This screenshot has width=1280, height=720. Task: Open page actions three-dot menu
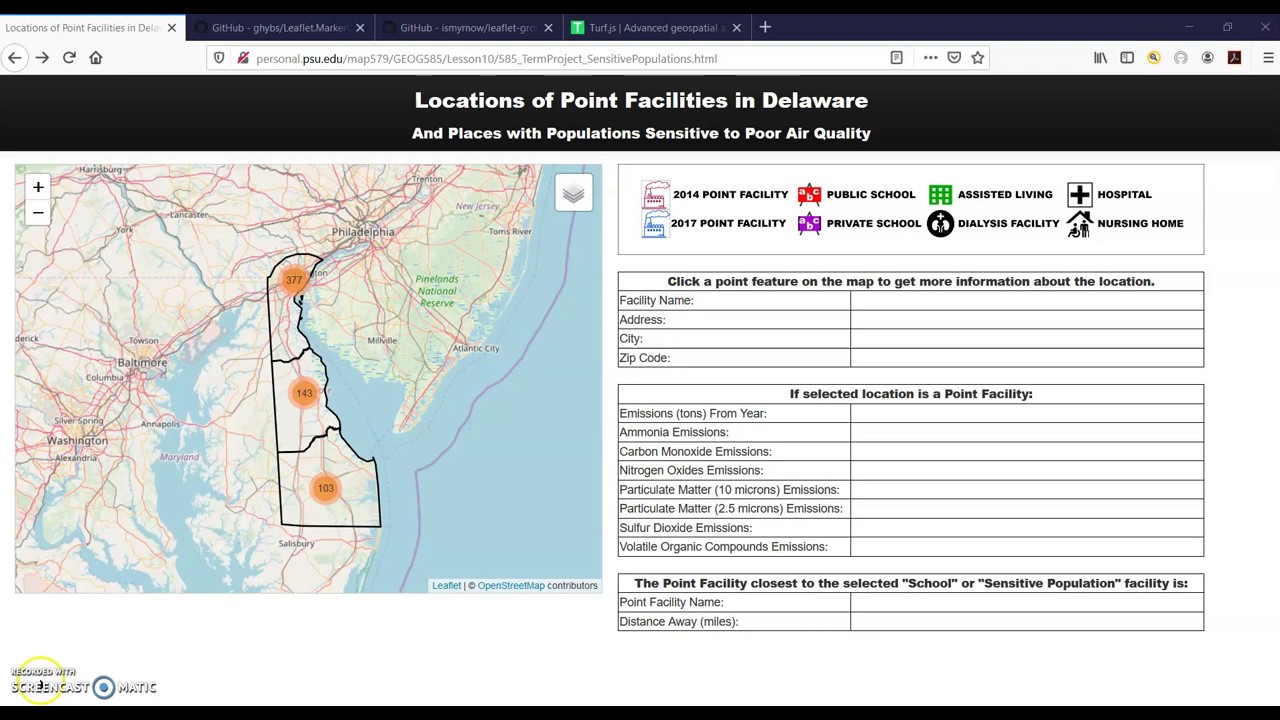(930, 58)
